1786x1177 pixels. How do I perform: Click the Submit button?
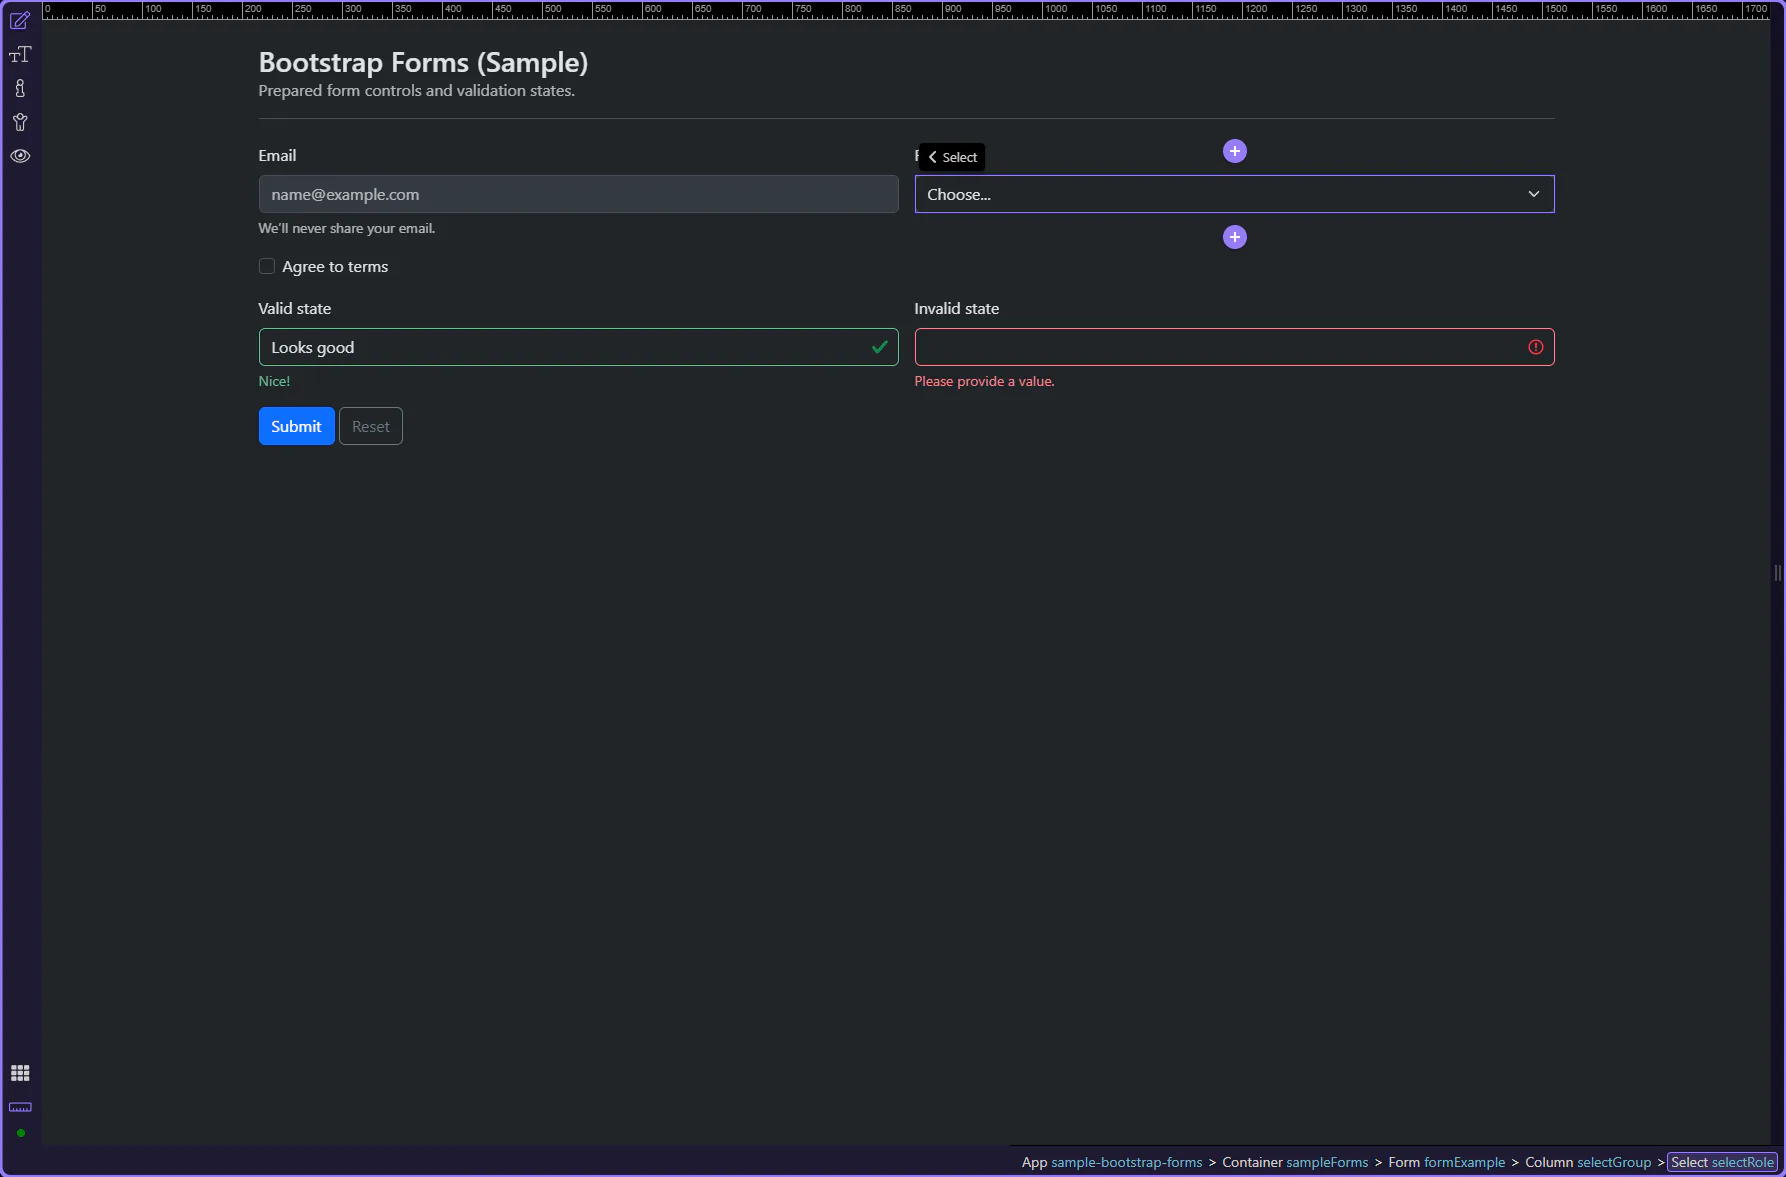click(296, 426)
